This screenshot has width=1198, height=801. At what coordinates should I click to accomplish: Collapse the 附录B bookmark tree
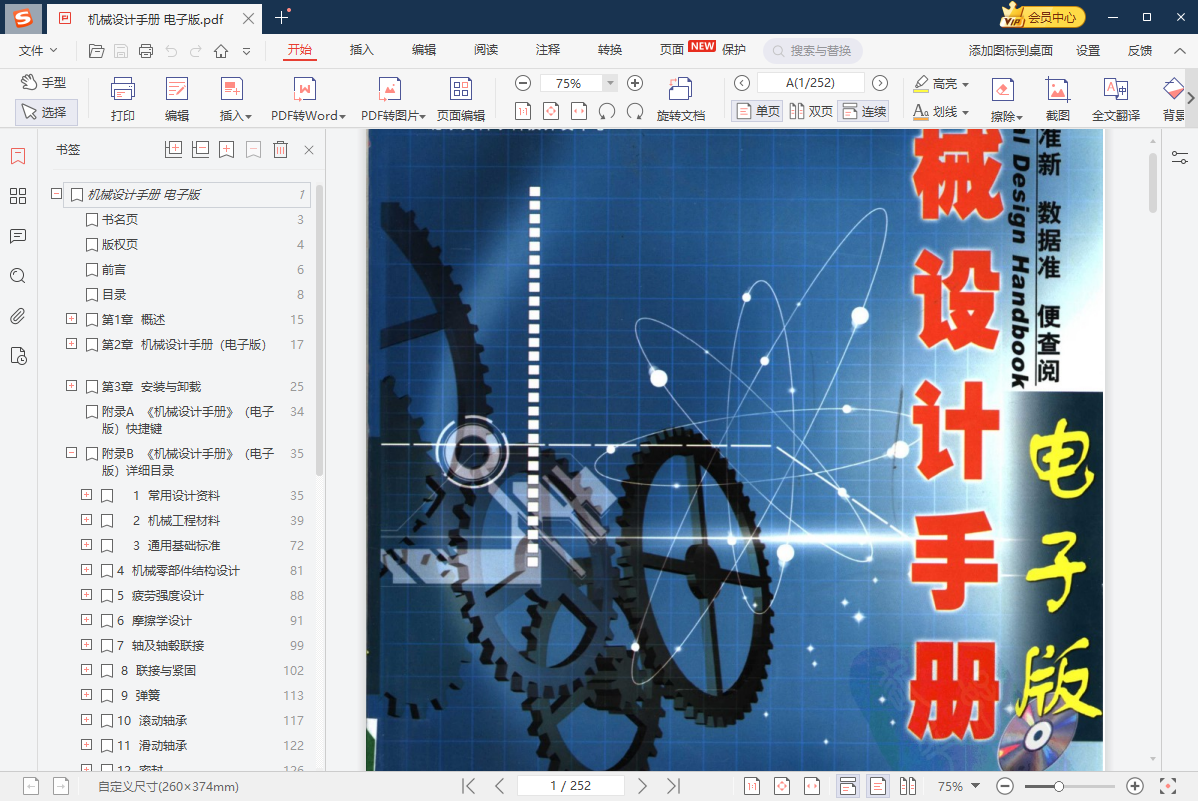71,453
